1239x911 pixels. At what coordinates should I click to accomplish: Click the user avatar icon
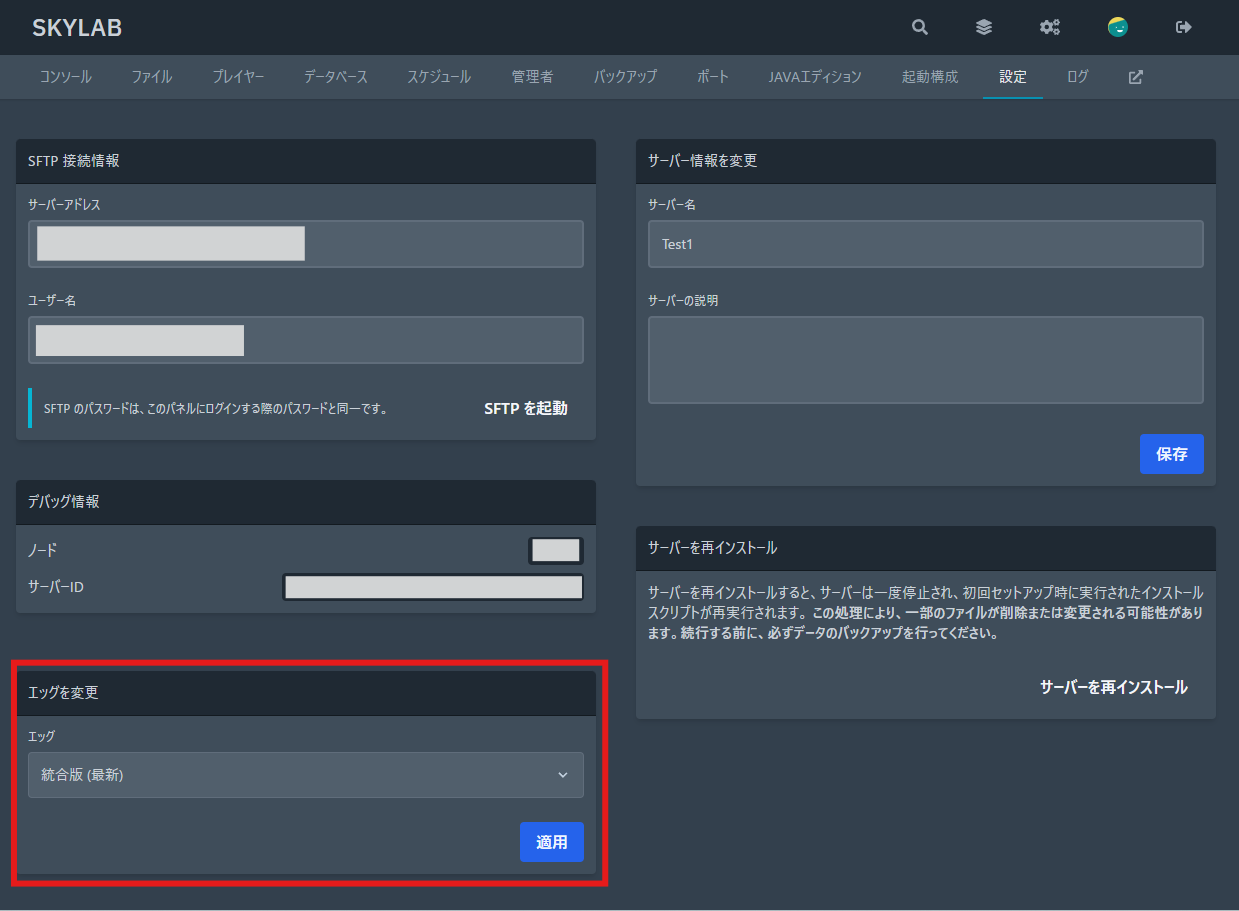click(x=1118, y=28)
